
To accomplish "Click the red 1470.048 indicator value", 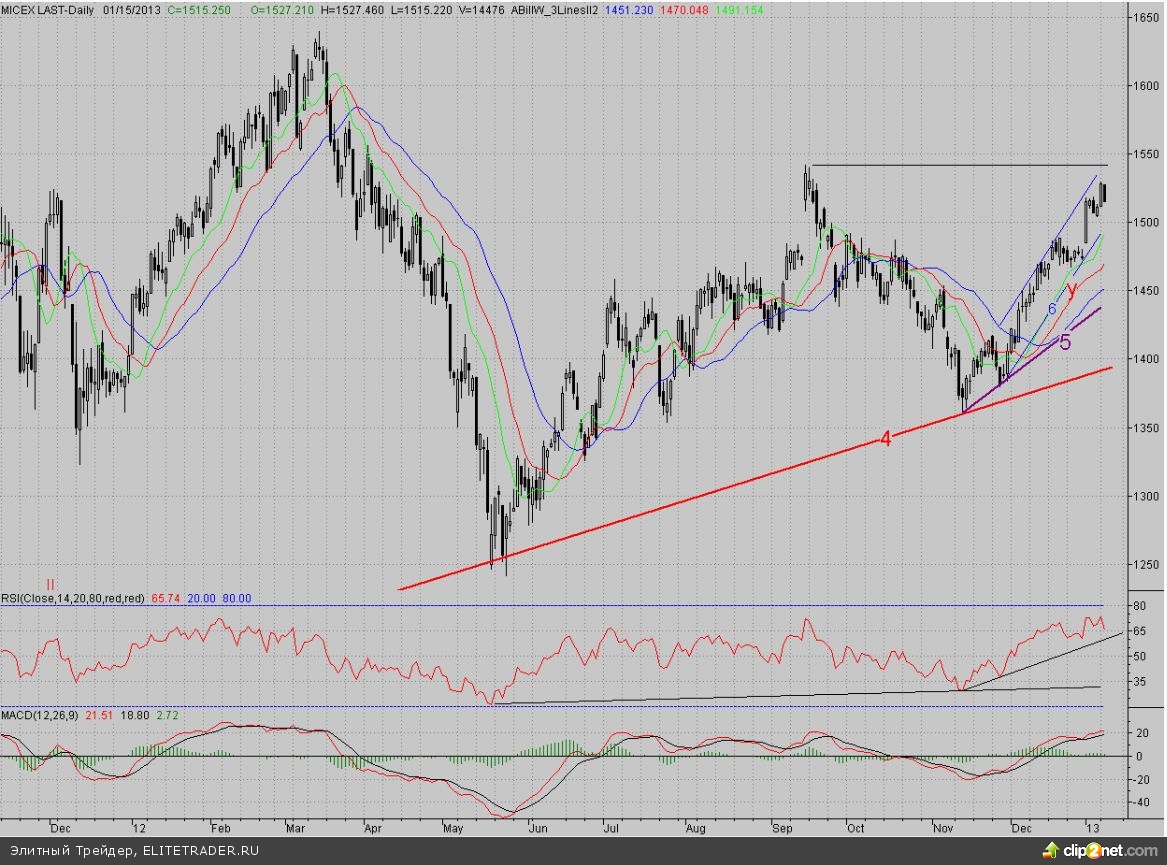I will [675, 7].
